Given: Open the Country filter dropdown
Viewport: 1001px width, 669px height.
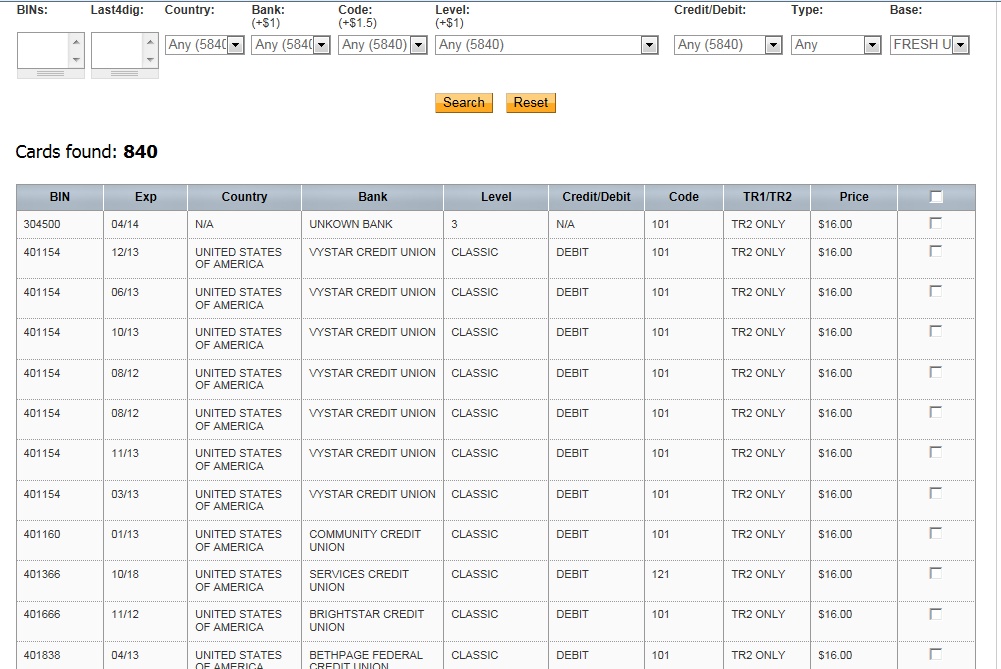Looking at the screenshot, I should coord(204,45).
